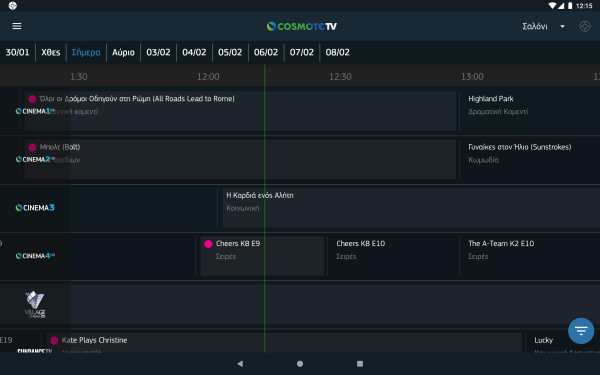Select the 08/02 date tab
600x375 pixels.
click(x=338, y=52)
